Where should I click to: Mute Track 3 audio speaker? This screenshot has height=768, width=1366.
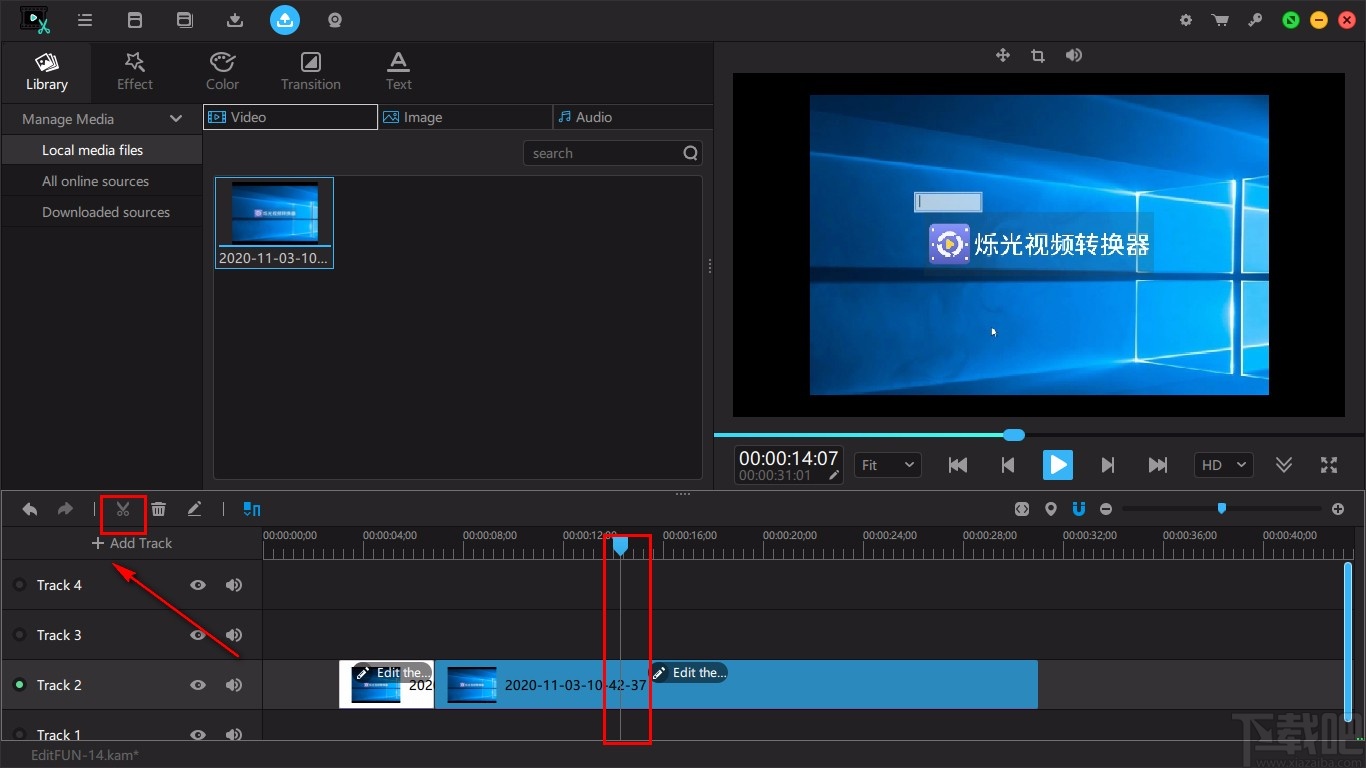[234, 635]
